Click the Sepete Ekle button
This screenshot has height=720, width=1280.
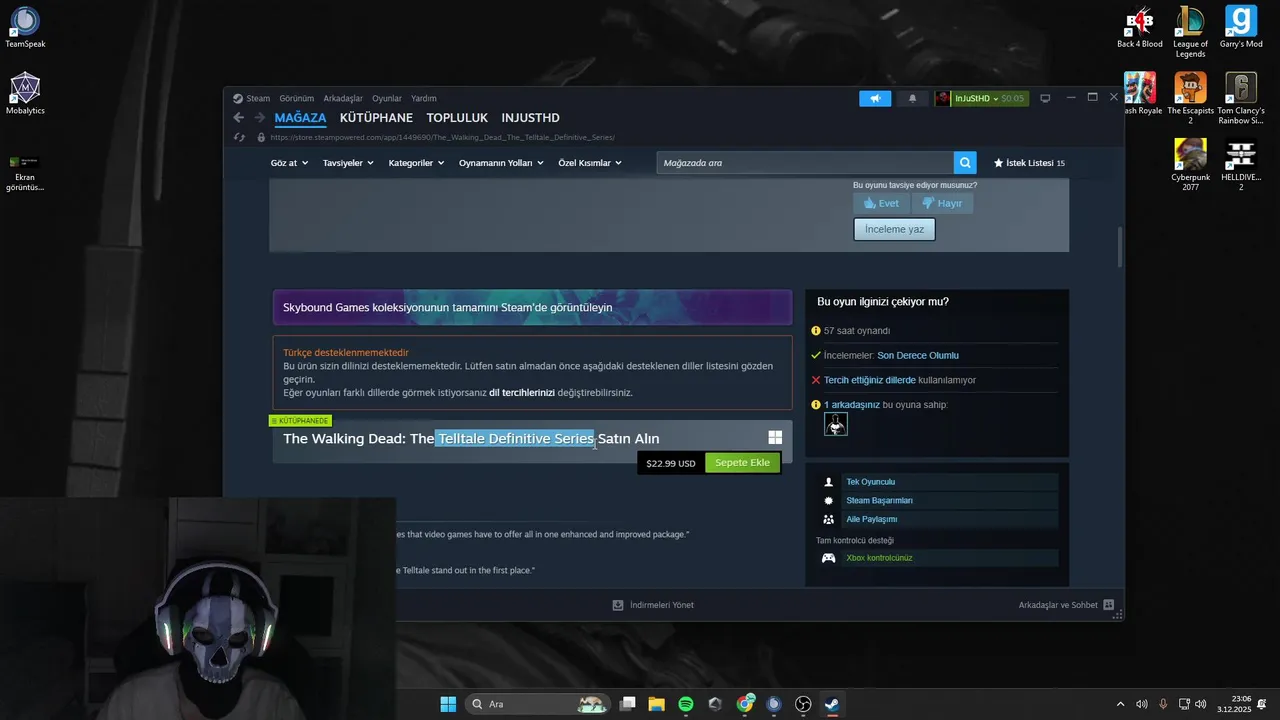(x=742, y=463)
